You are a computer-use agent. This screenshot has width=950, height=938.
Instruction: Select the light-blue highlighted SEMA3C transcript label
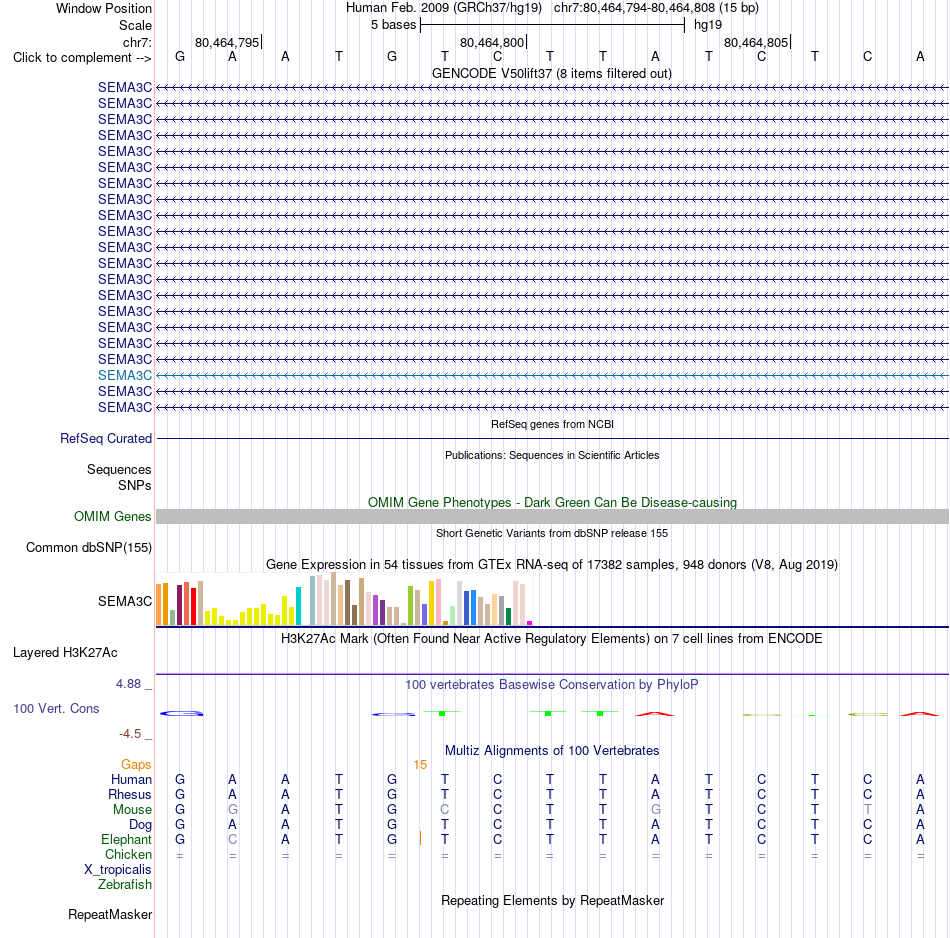(x=125, y=376)
